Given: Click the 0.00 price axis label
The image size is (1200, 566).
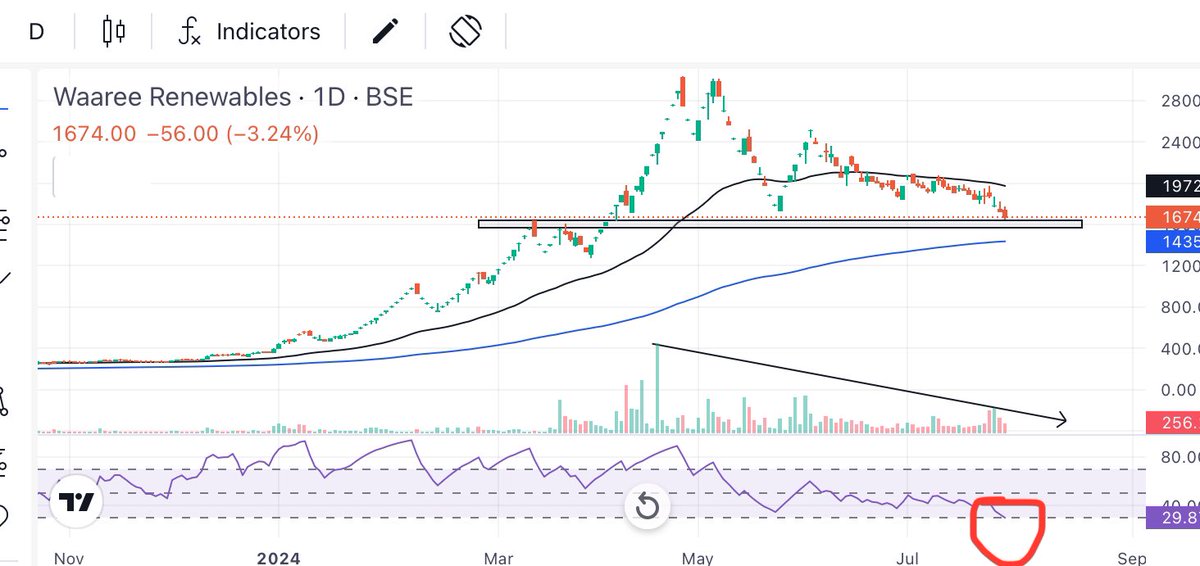Looking at the screenshot, I should [1177, 389].
